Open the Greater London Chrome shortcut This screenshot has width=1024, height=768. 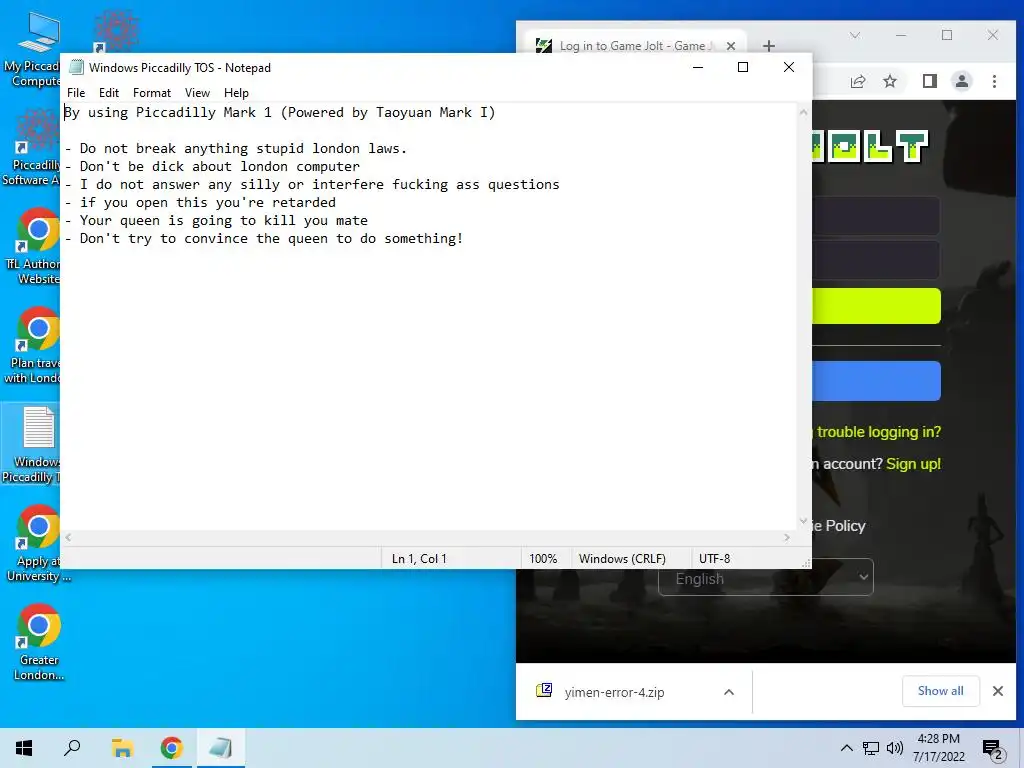tap(39, 643)
